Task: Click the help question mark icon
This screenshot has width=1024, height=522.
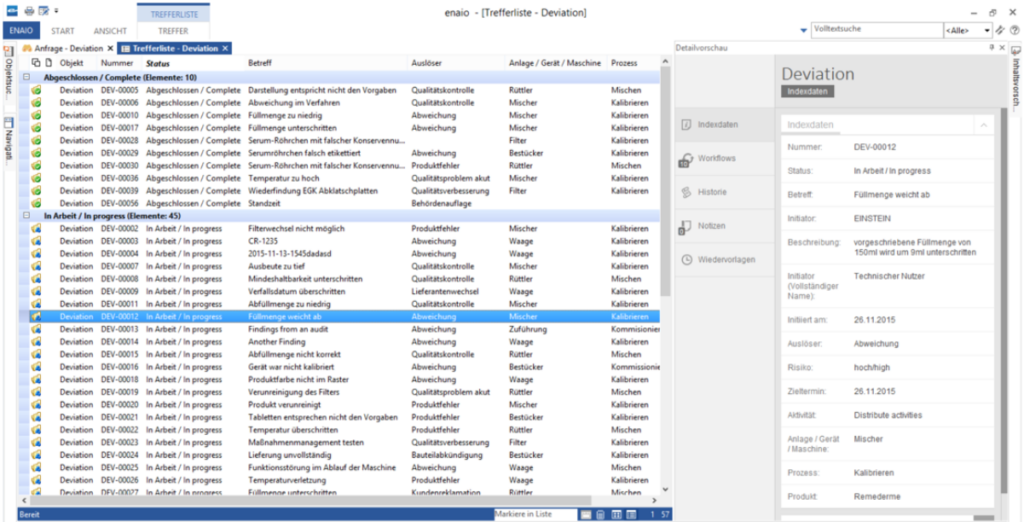Action: 1015,31
